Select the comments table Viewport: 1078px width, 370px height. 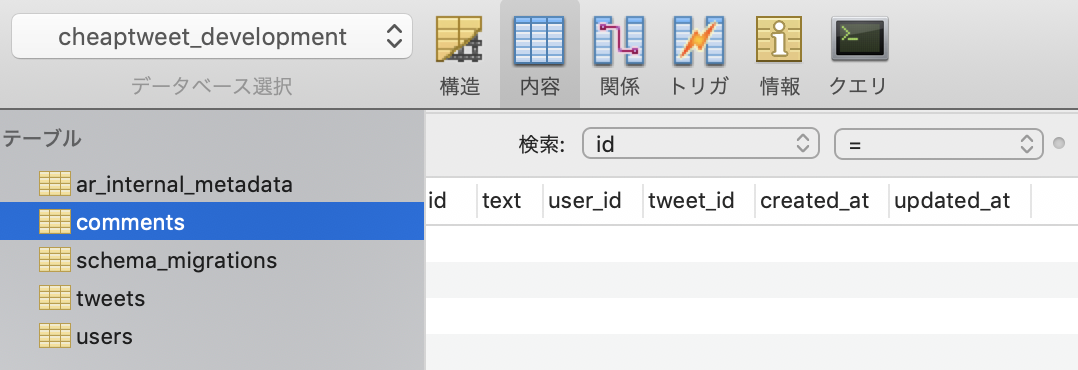coord(212,221)
